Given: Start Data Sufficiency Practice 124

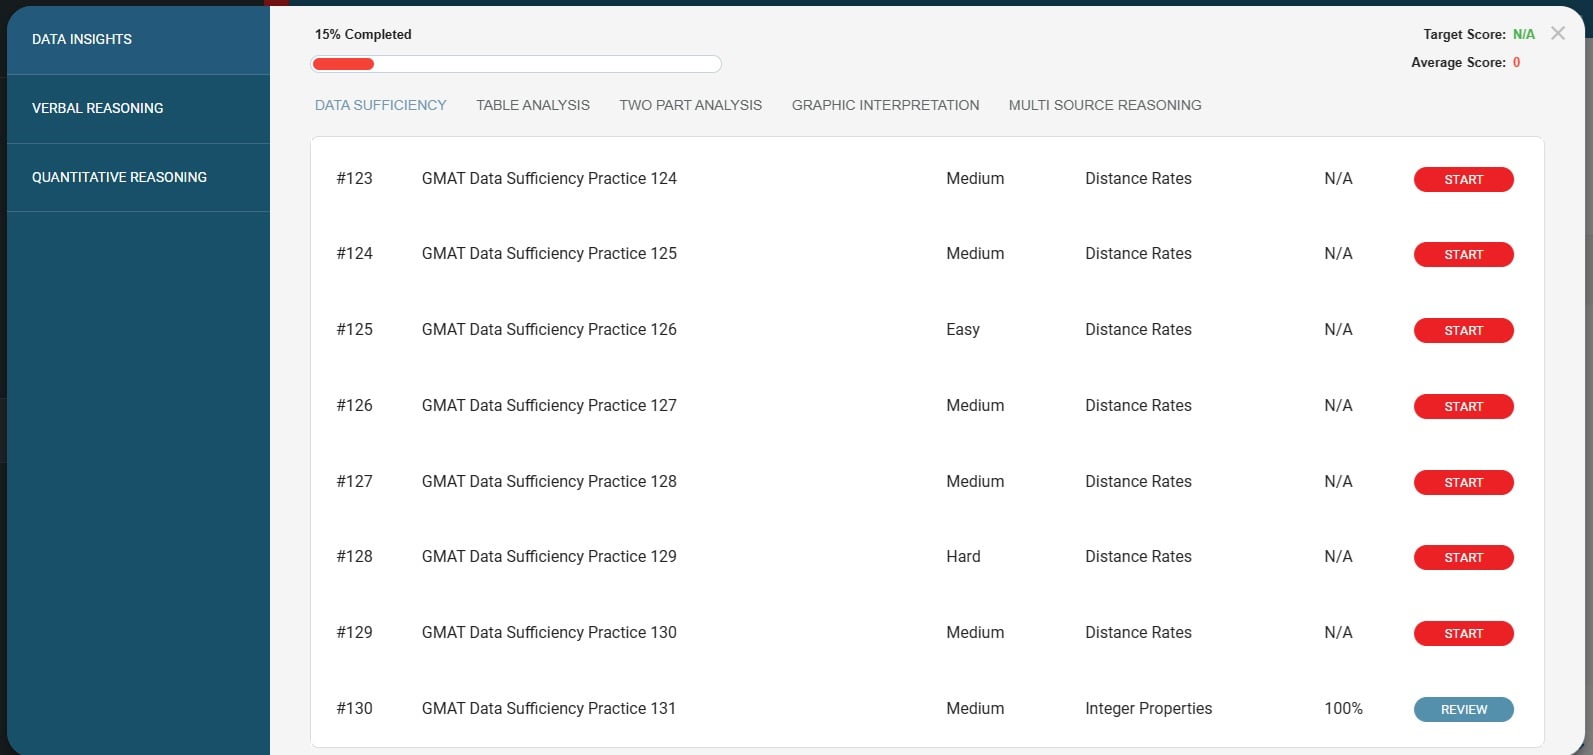Looking at the screenshot, I should click(x=1462, y=179).
